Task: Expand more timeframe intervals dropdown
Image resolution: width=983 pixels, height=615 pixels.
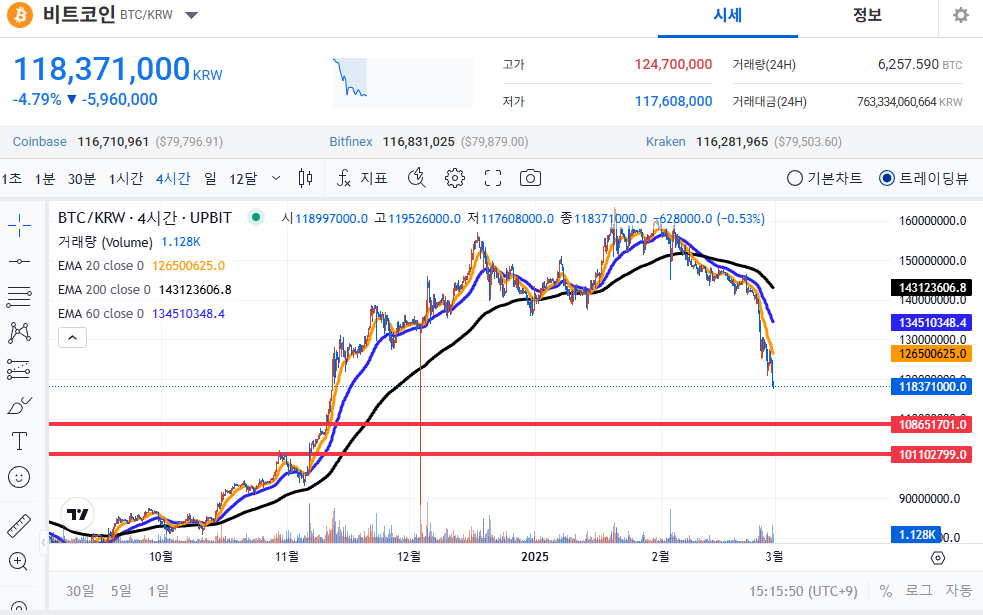Action: (x=276, y=178)
